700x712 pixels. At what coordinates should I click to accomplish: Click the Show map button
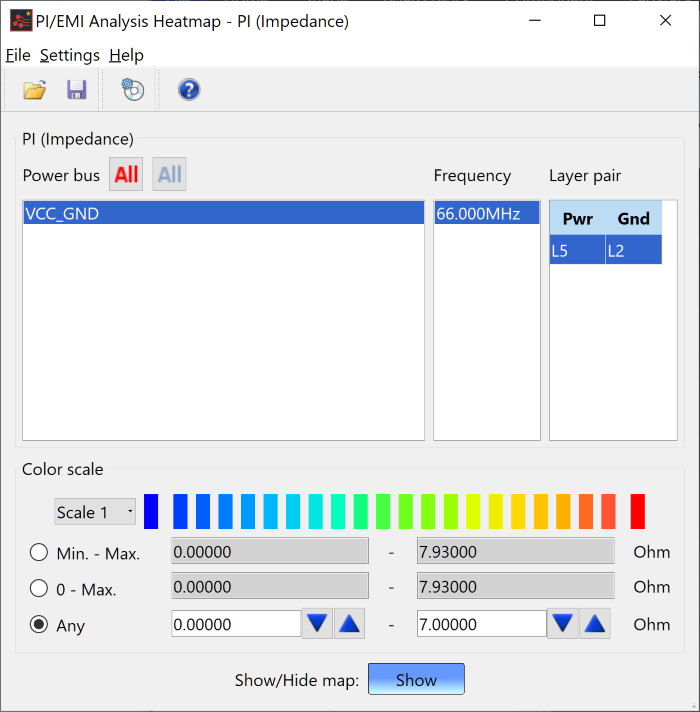416,679
